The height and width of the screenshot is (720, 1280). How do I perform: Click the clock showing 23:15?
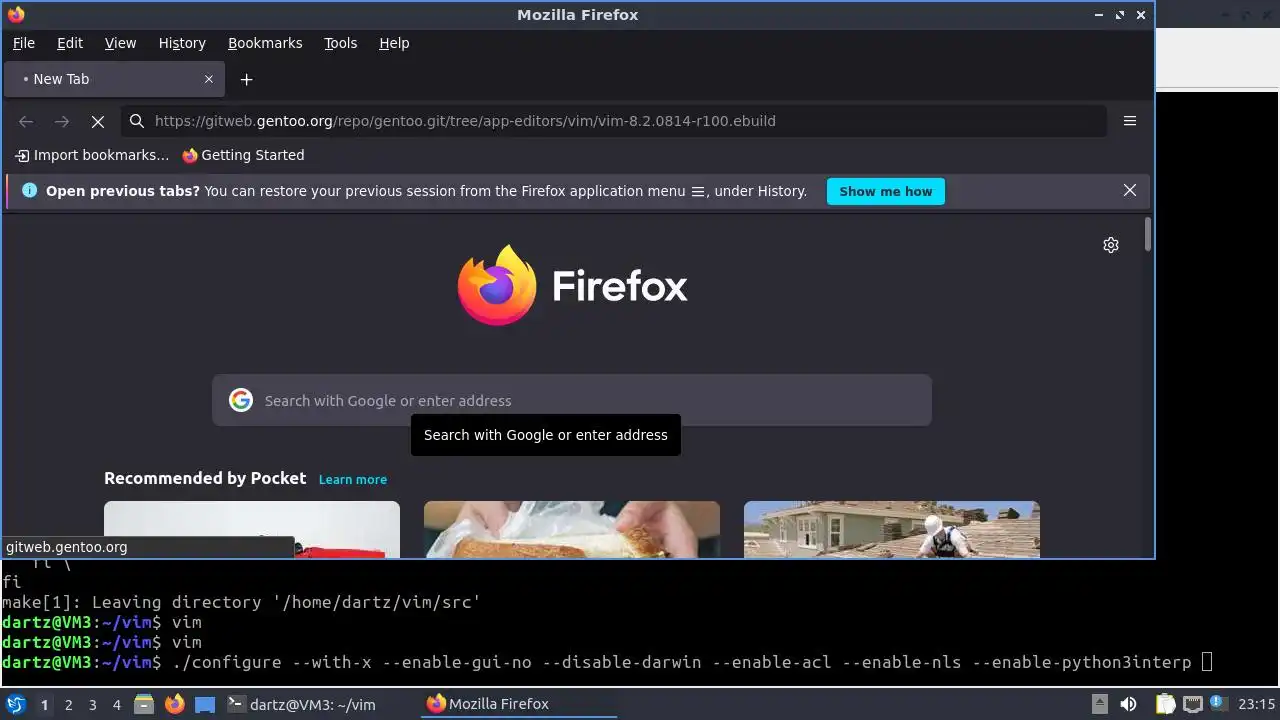[x=1257, y=704]
